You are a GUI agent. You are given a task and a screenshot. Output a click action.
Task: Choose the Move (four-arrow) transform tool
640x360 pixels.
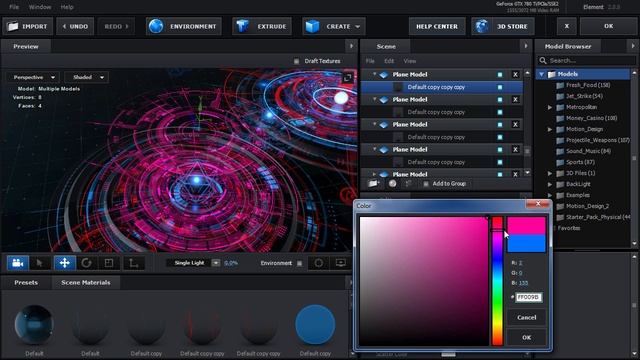(x=64, y=263)
